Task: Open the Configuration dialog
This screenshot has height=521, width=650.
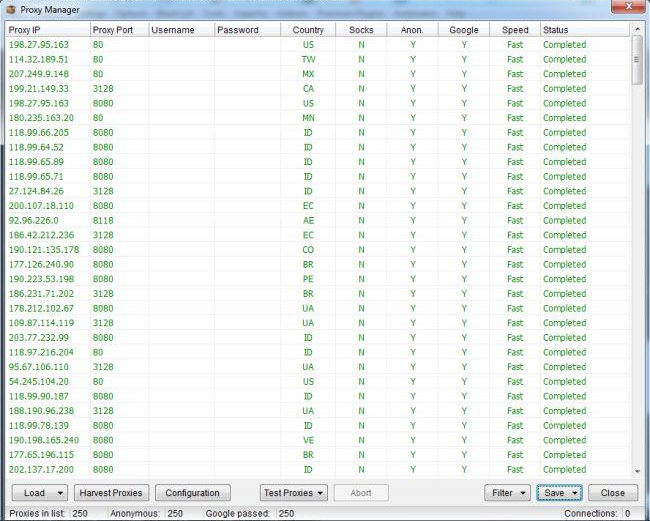Action: tap(192, 493)
